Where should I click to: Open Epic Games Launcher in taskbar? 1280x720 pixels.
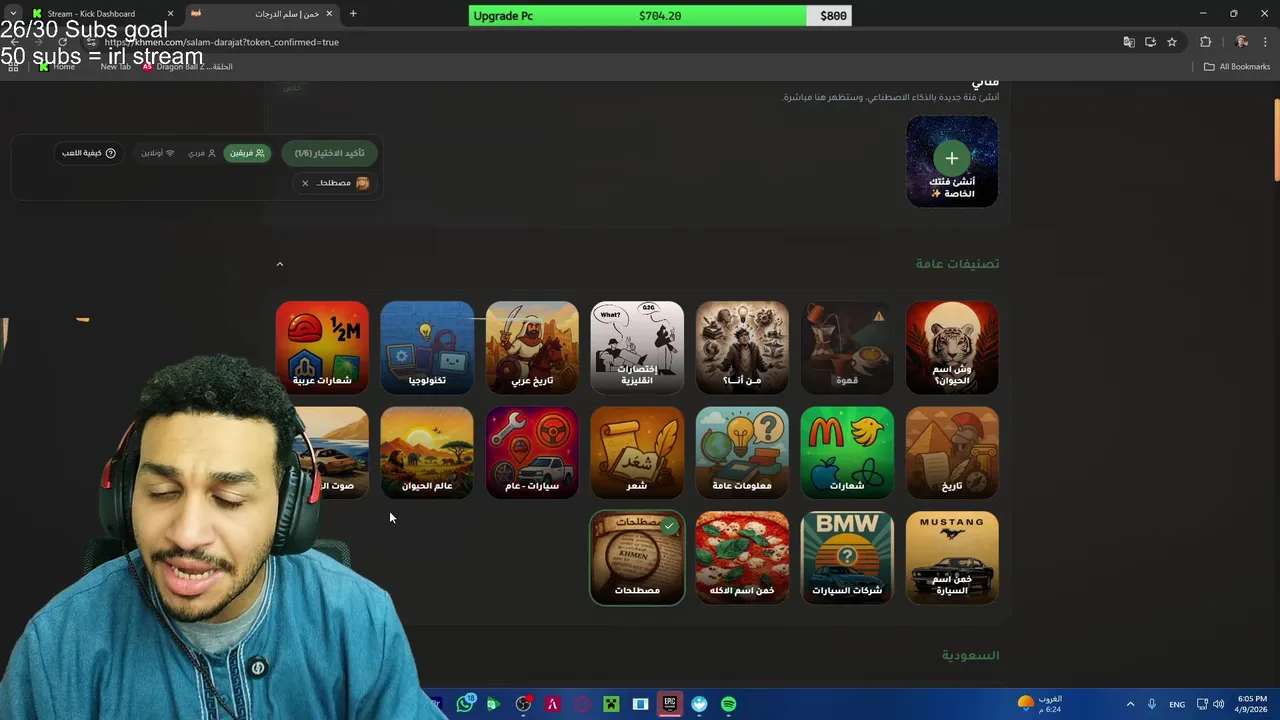tap(670, 704)
